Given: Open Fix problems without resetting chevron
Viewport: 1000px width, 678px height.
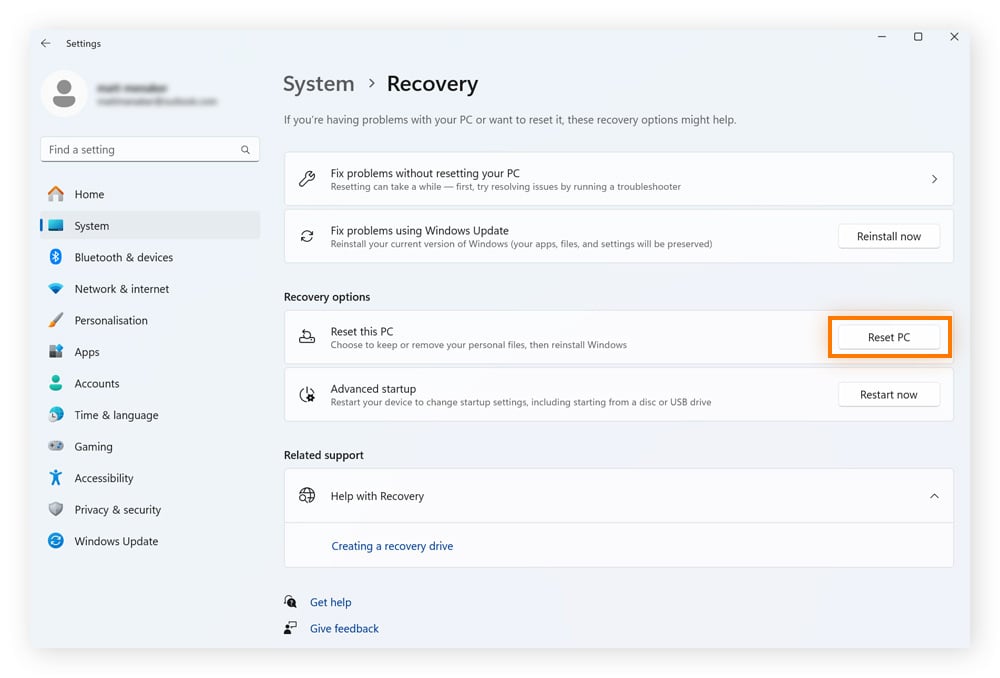Looking at the screenshot, I should [934, 179].
